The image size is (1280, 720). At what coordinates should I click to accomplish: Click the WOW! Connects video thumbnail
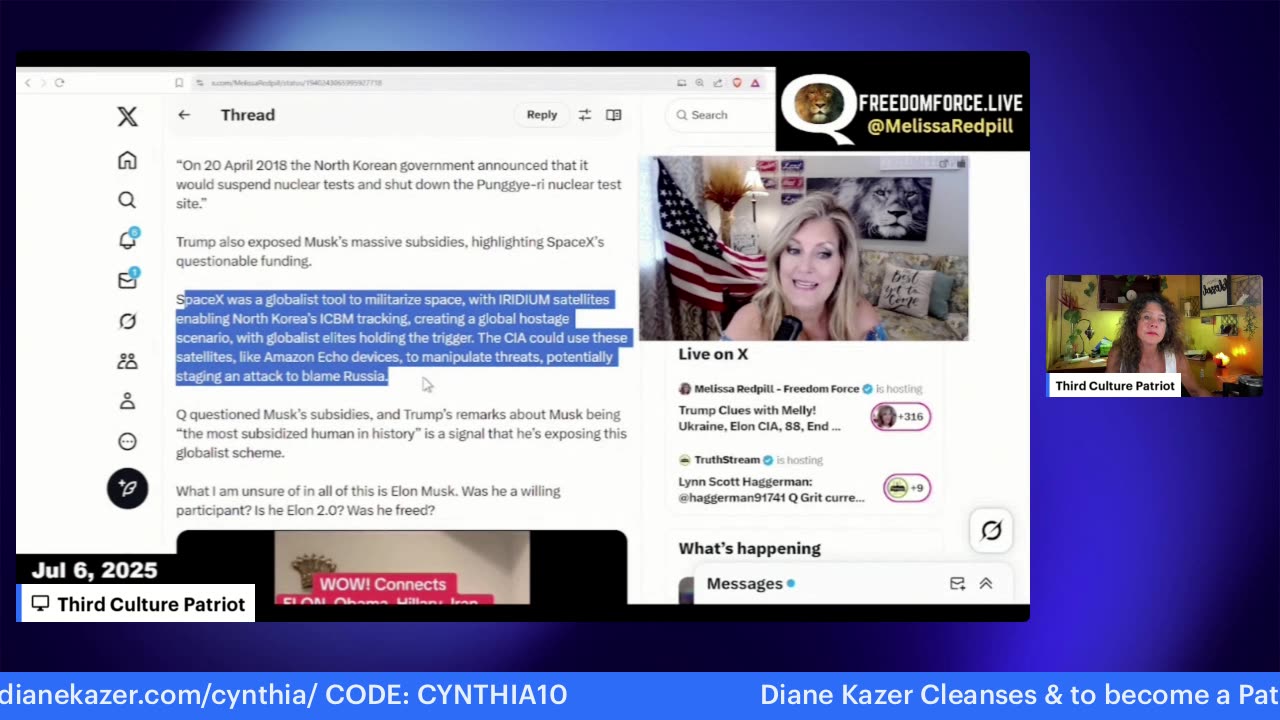(x=402, y=567)
